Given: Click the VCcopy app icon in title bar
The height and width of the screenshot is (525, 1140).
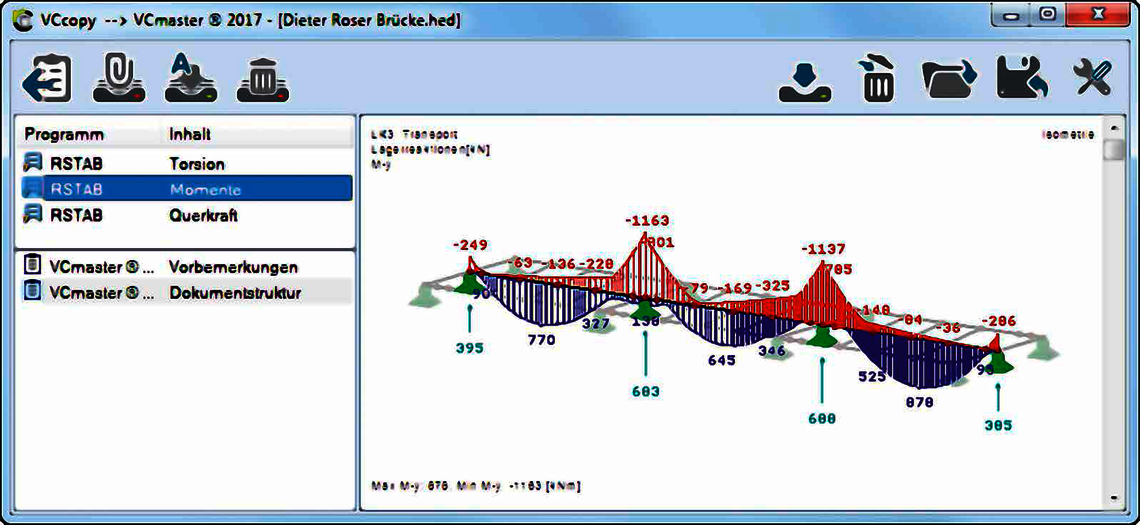Looking at the screenshot, I should pyautogui.click(x=23, y=20).
